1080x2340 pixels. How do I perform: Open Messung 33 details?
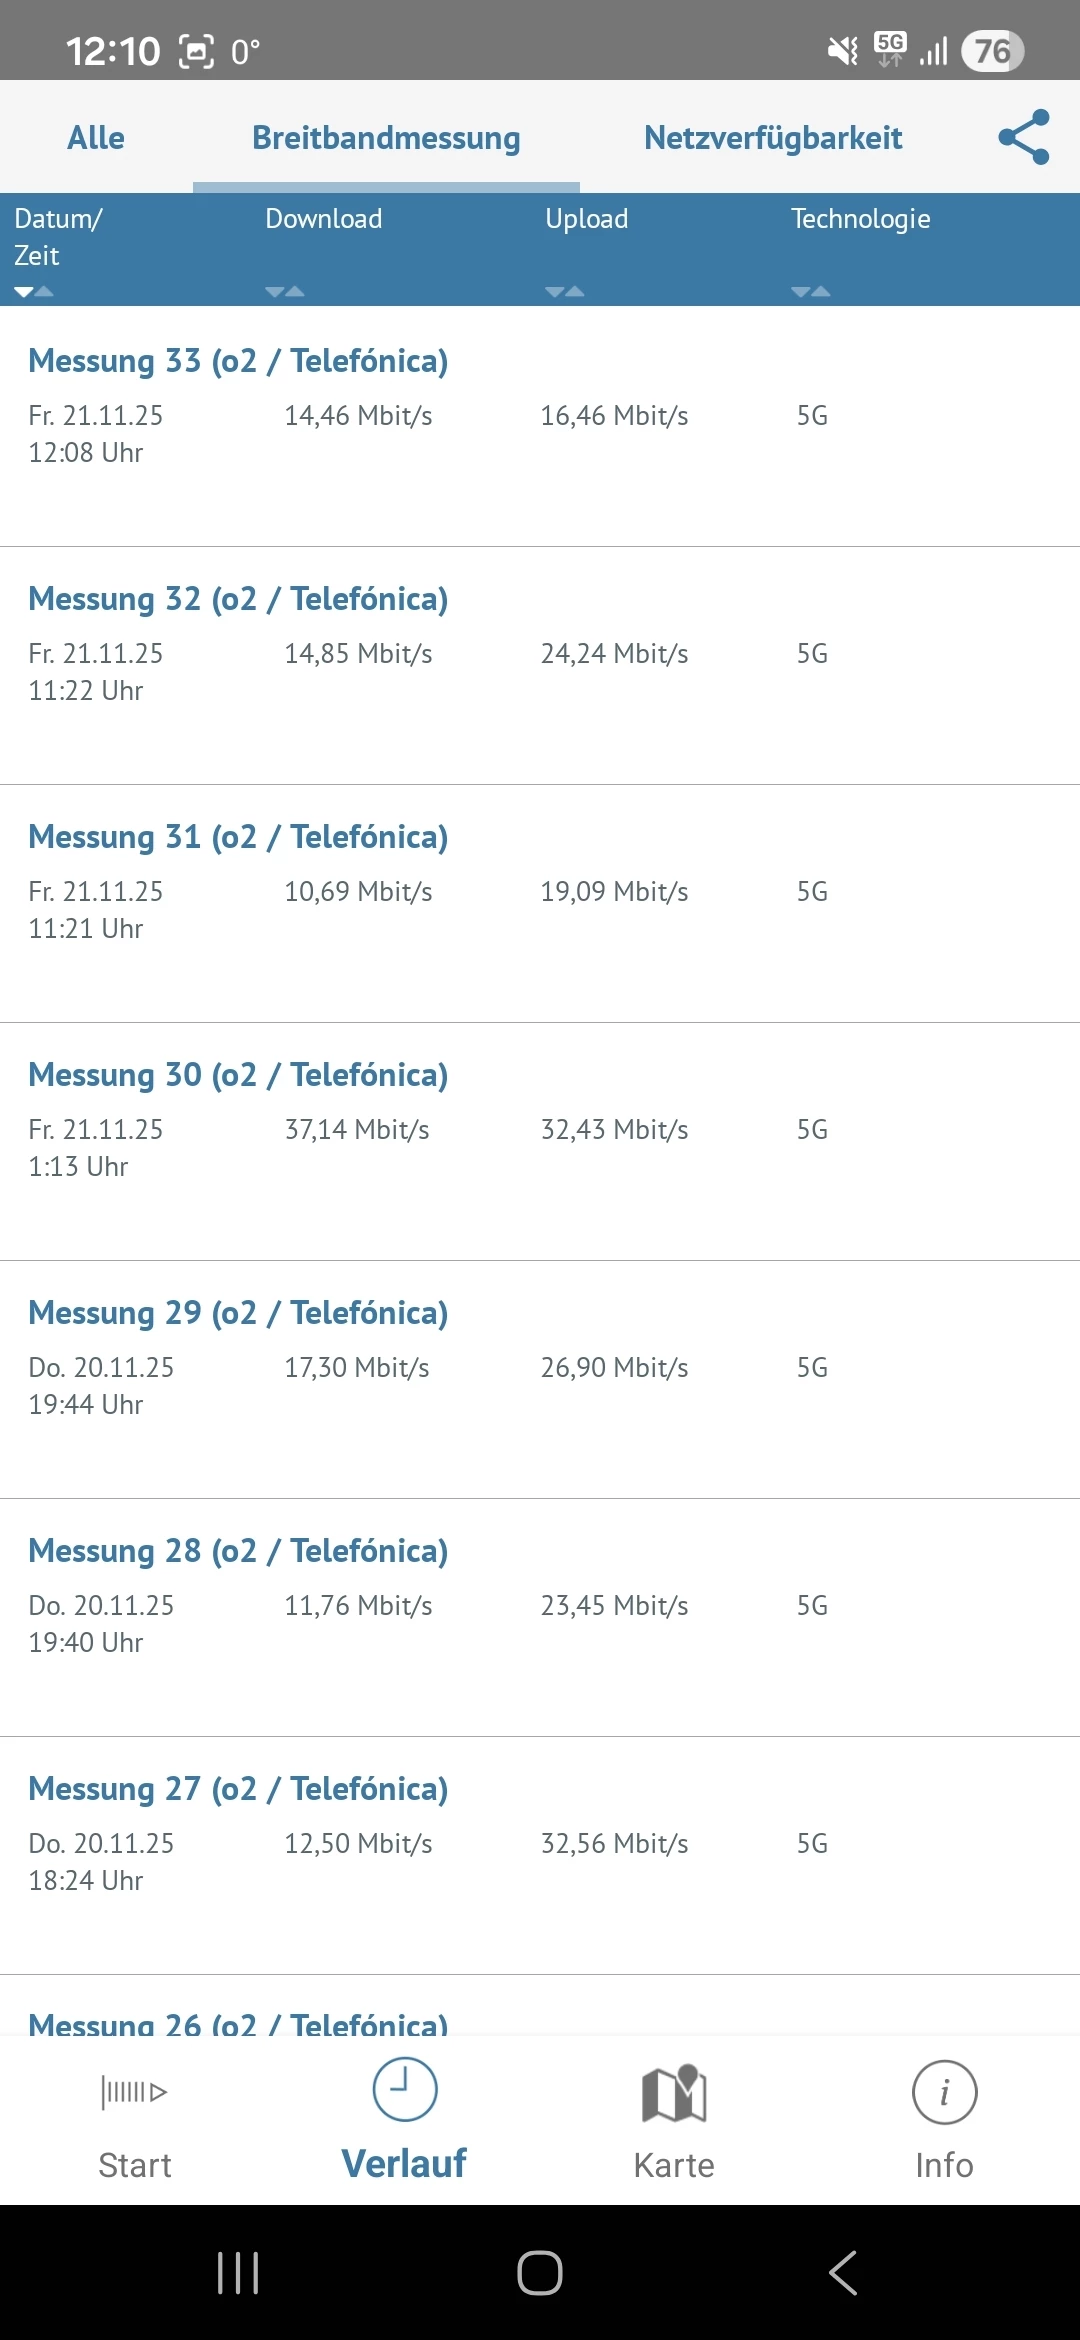point(540,427)
